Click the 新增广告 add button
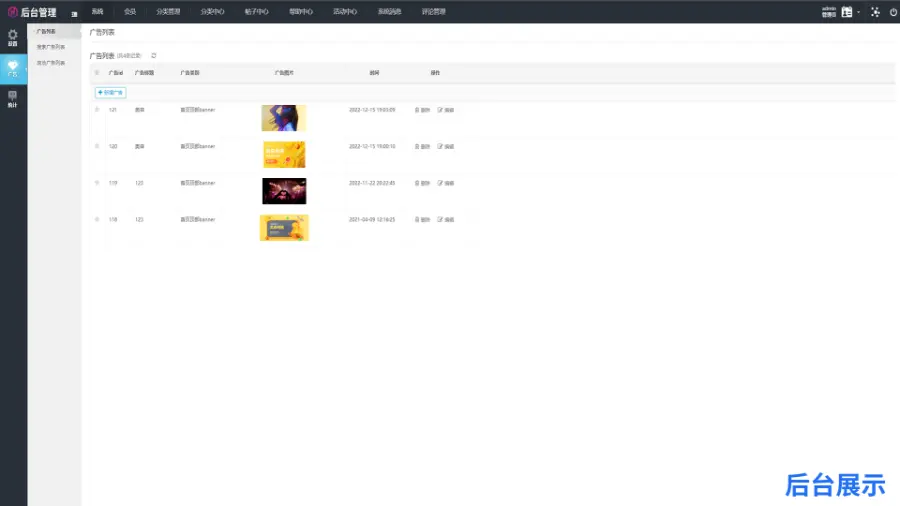Screen dimensions: 900x506 110,92
